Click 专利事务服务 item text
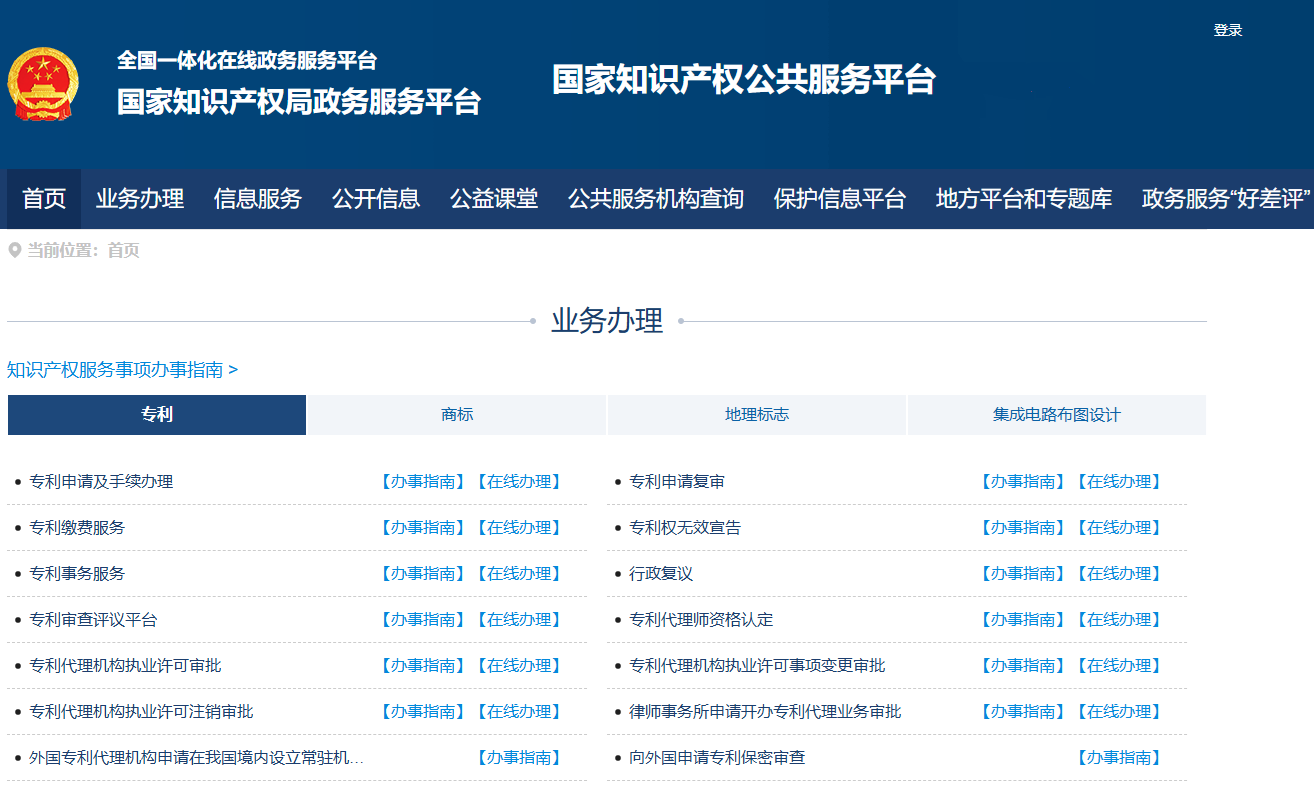 [x=77, y=574]
